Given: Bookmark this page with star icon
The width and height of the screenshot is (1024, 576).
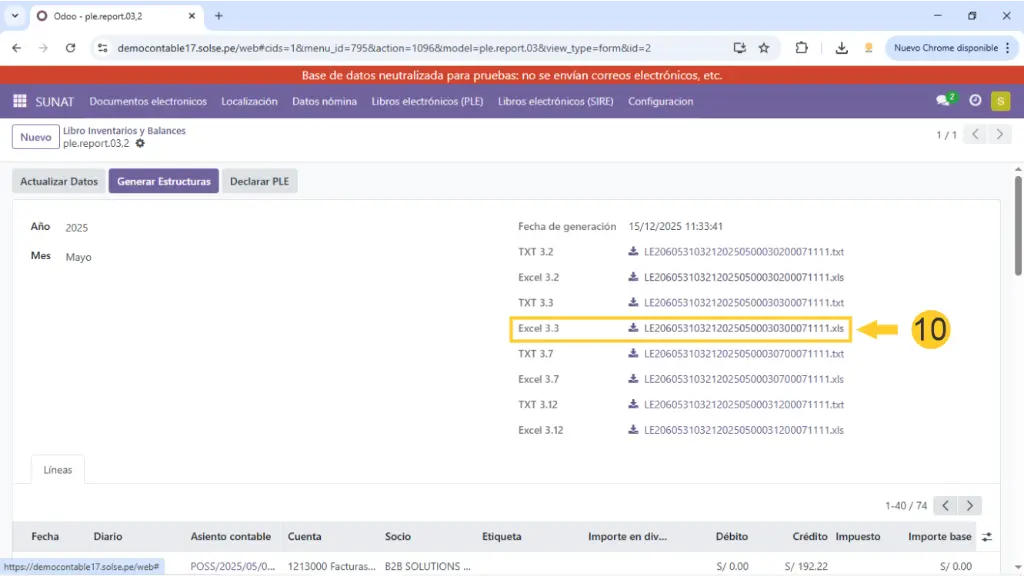Looking at the screenshot, I should pos(764,48).
